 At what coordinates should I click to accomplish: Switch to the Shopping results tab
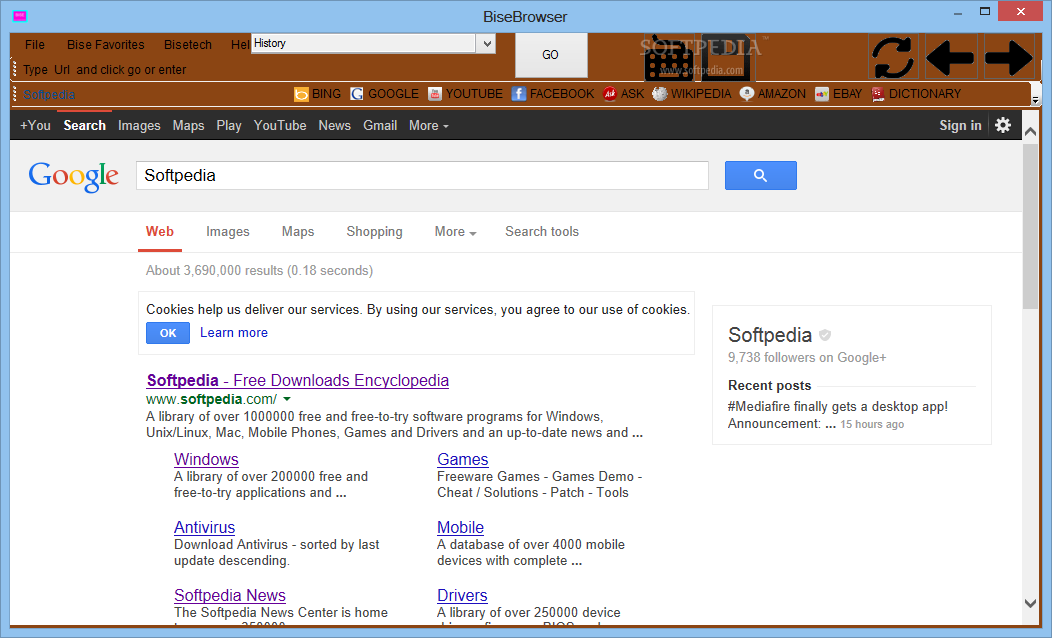pyautogui.click(x=374, y=231)
